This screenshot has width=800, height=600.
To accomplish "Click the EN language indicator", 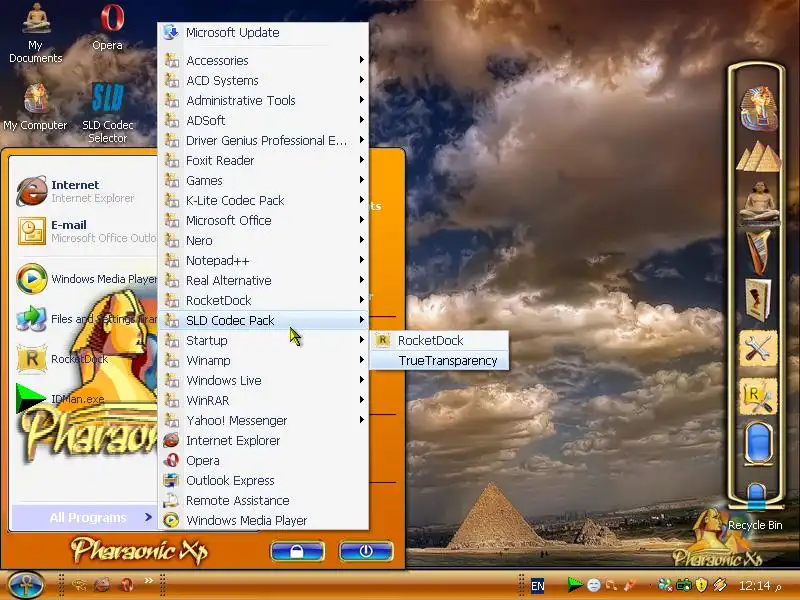I will [x=538, y=586].
